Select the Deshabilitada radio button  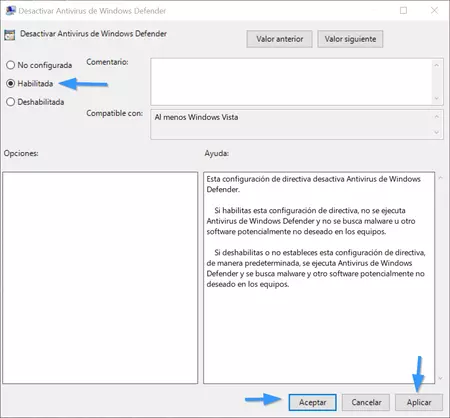click(11, 102)
